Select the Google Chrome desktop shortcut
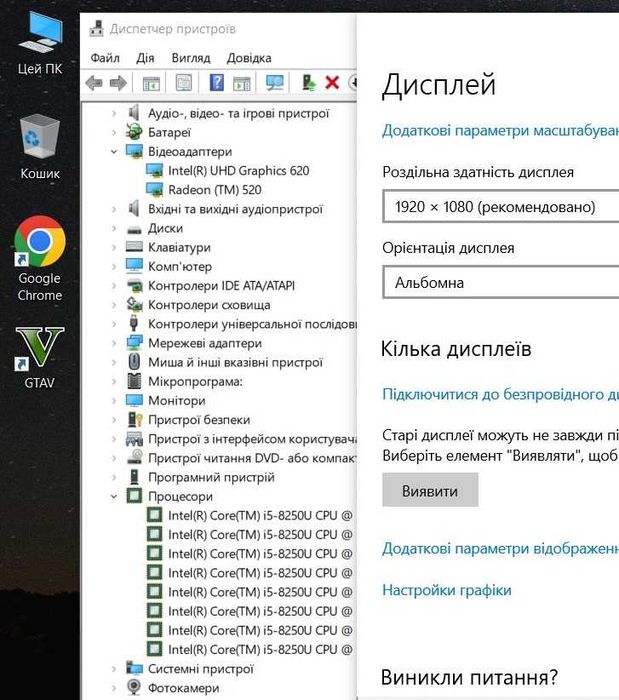 (x=40, y=260)
